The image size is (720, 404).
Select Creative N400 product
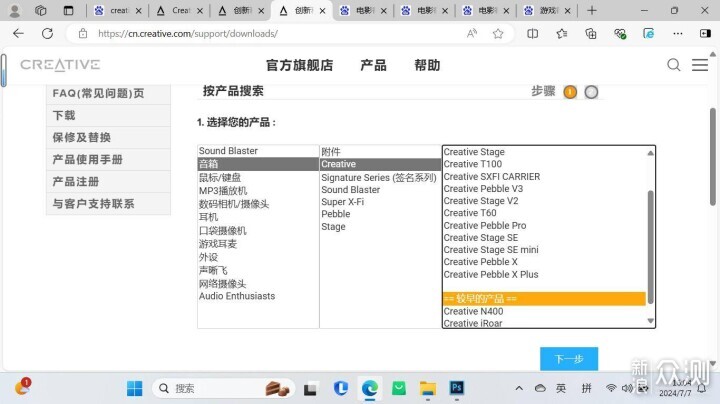coord(545,311)
